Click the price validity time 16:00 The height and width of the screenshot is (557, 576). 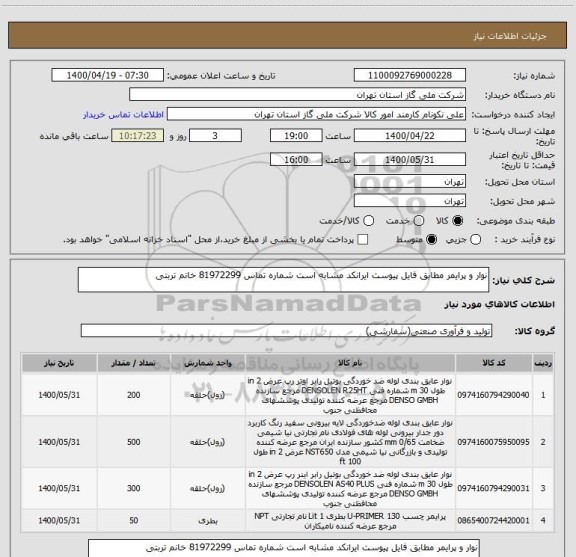coord(296,159)
